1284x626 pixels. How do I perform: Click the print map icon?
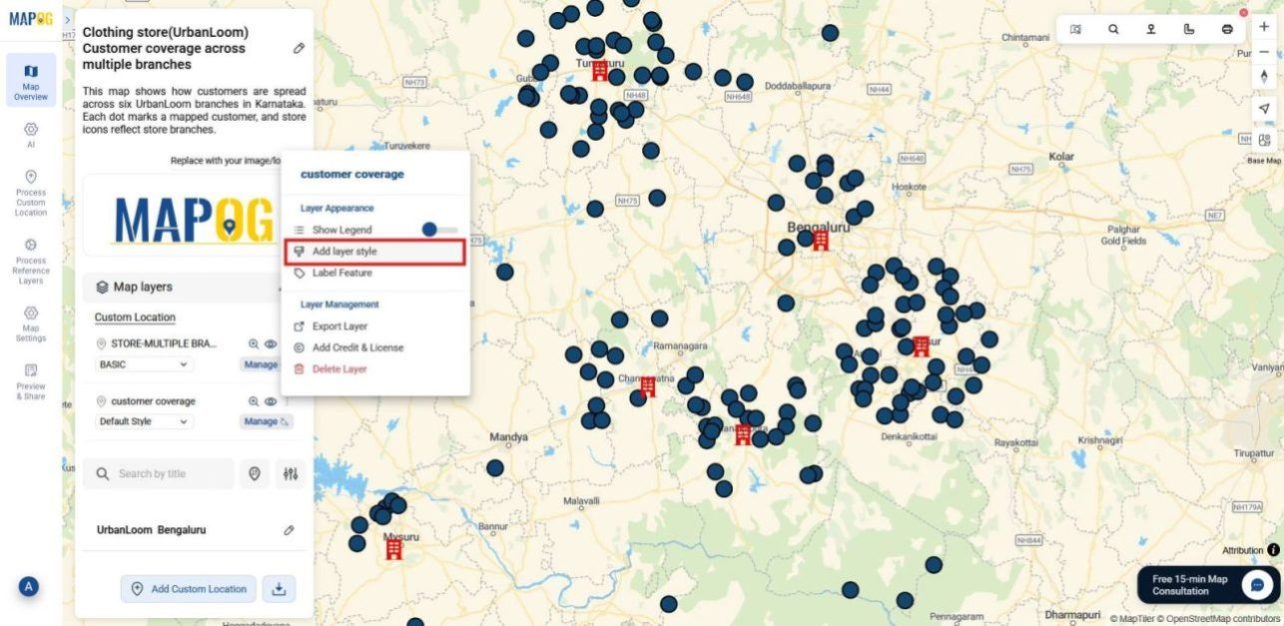1227,29
